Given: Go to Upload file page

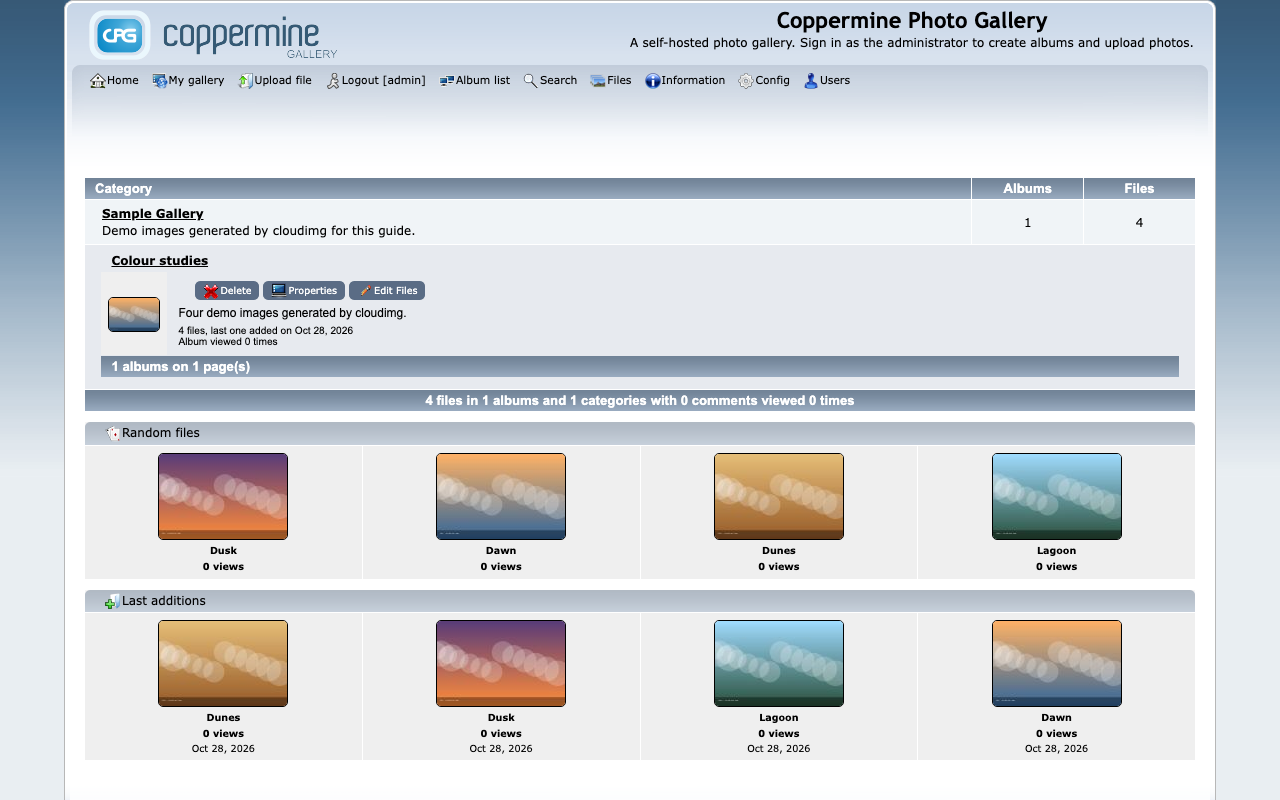Looking at the screenshot, I should click(275, 80).
